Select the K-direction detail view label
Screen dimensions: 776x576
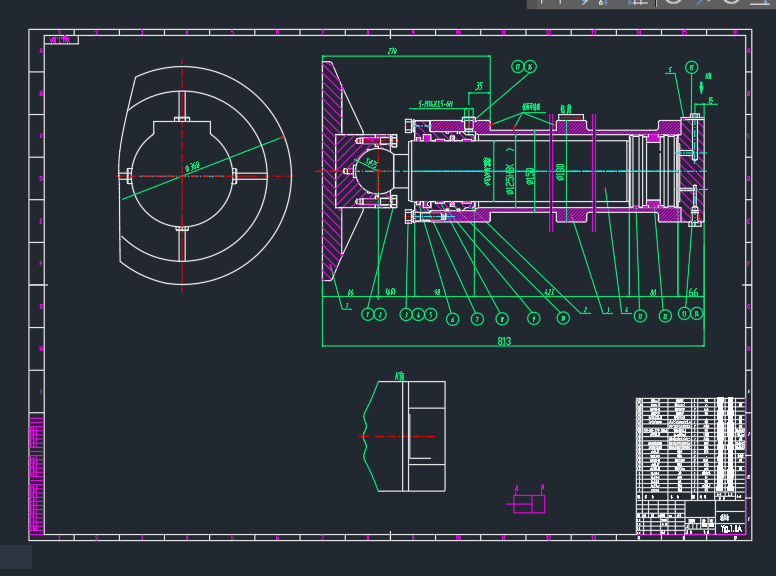point(399,377)
